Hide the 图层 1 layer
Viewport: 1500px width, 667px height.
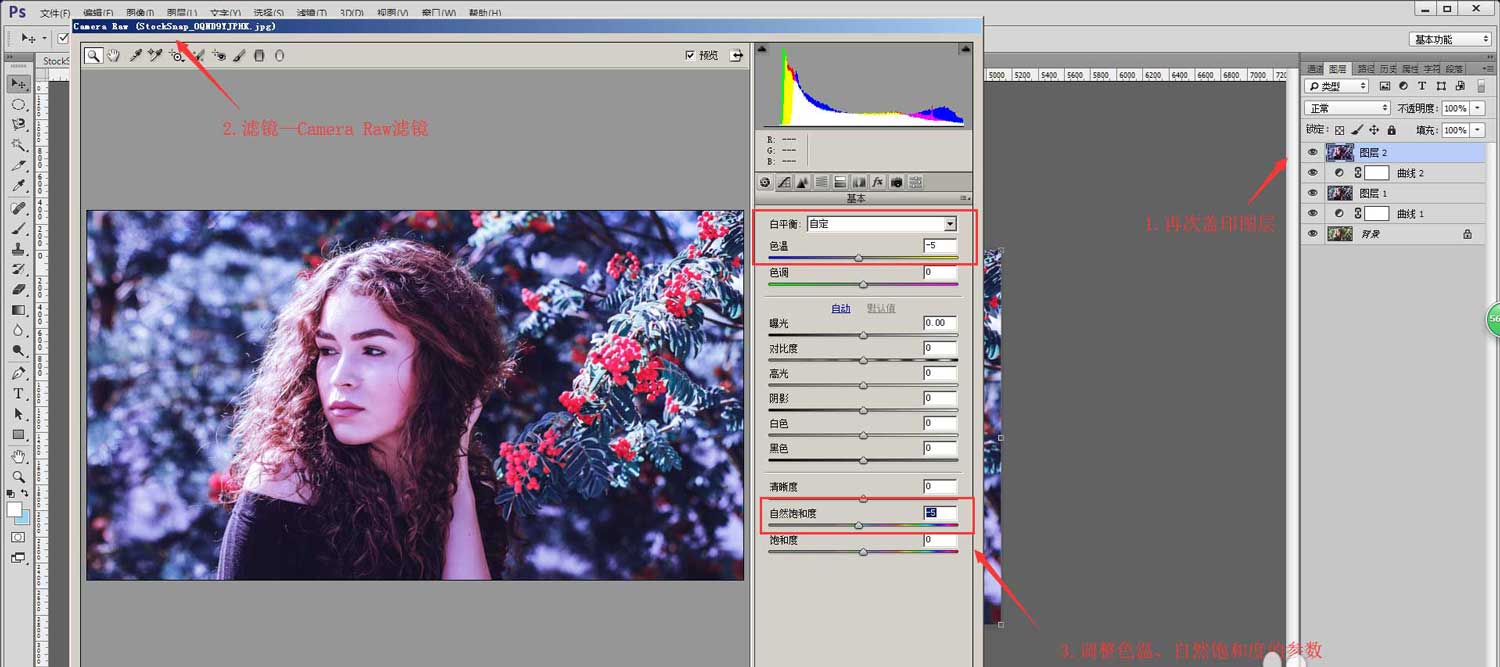coord(1313,193)
